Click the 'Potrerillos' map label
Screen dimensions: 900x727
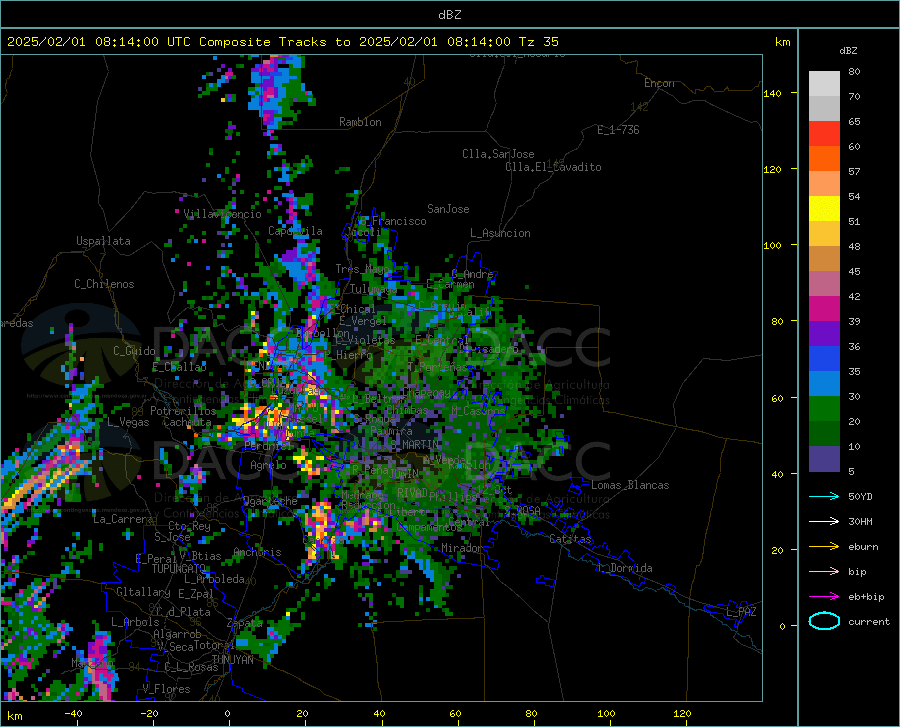pyautogui.click(x=183, y=411)
